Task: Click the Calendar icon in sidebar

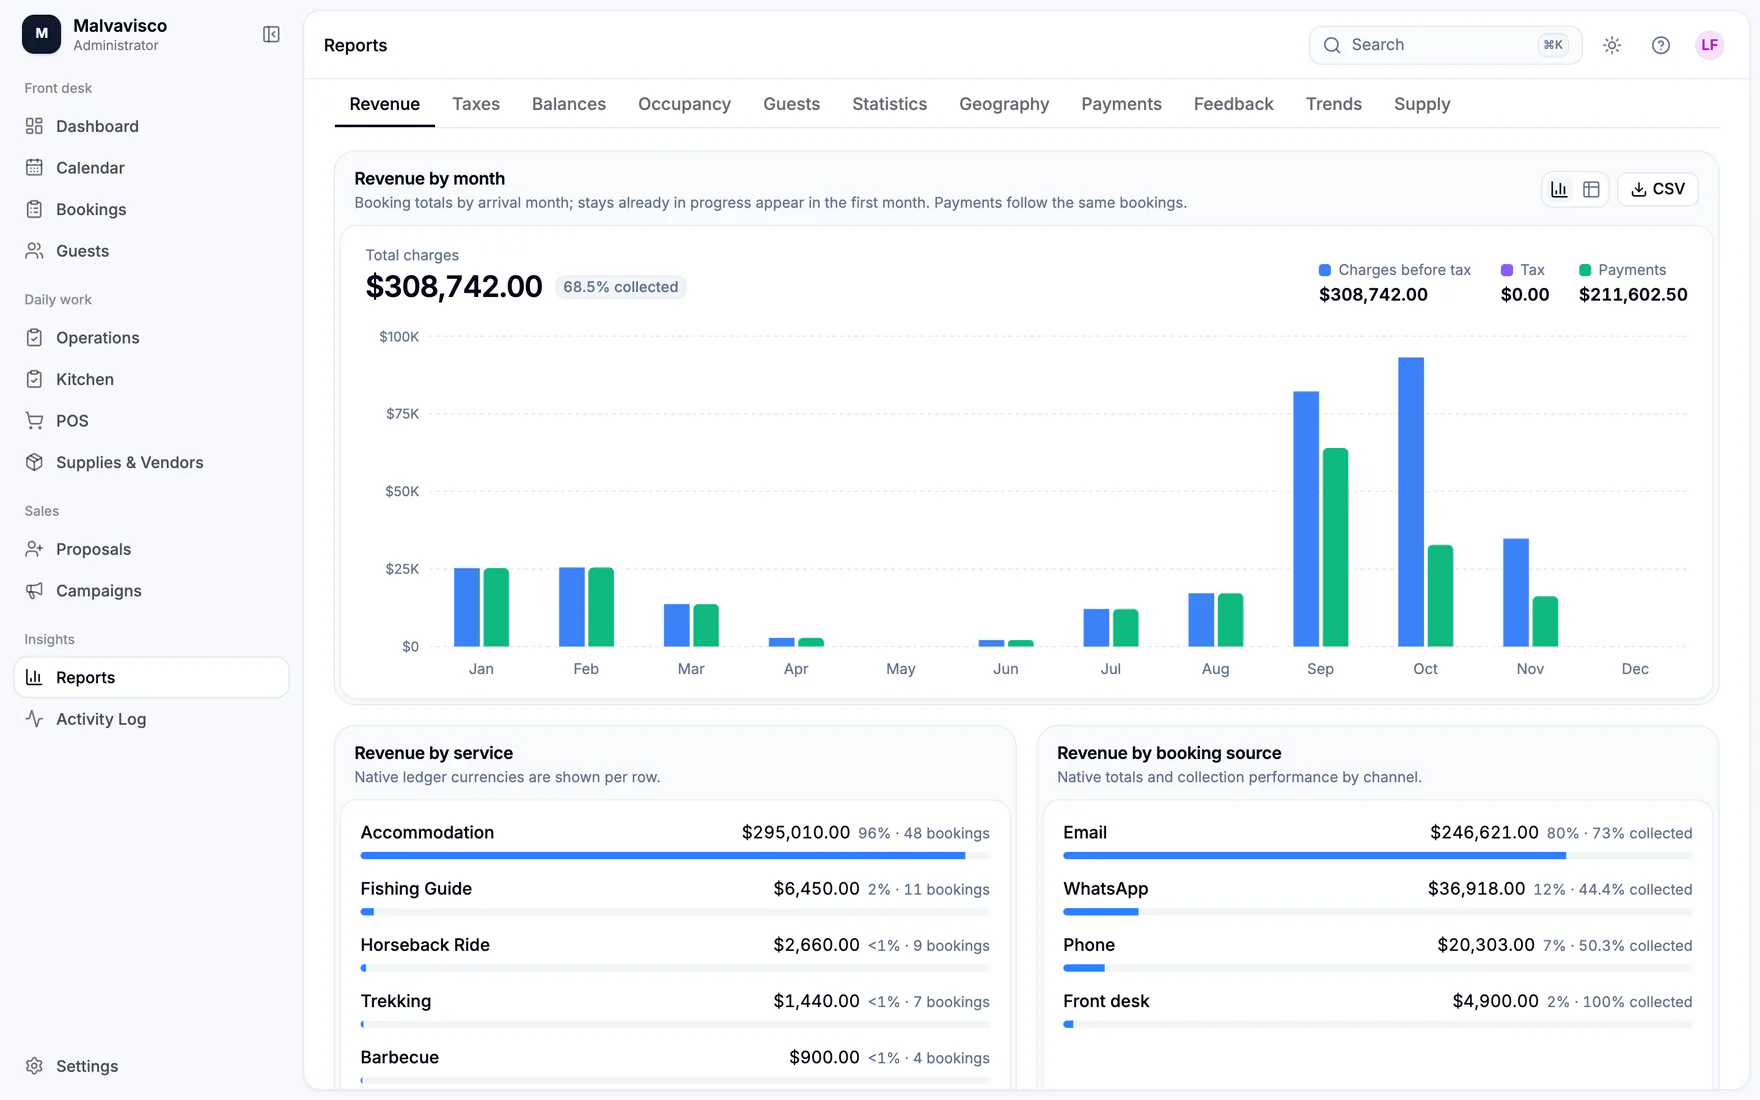Action: pyautogui.click(x=34, y=168)
